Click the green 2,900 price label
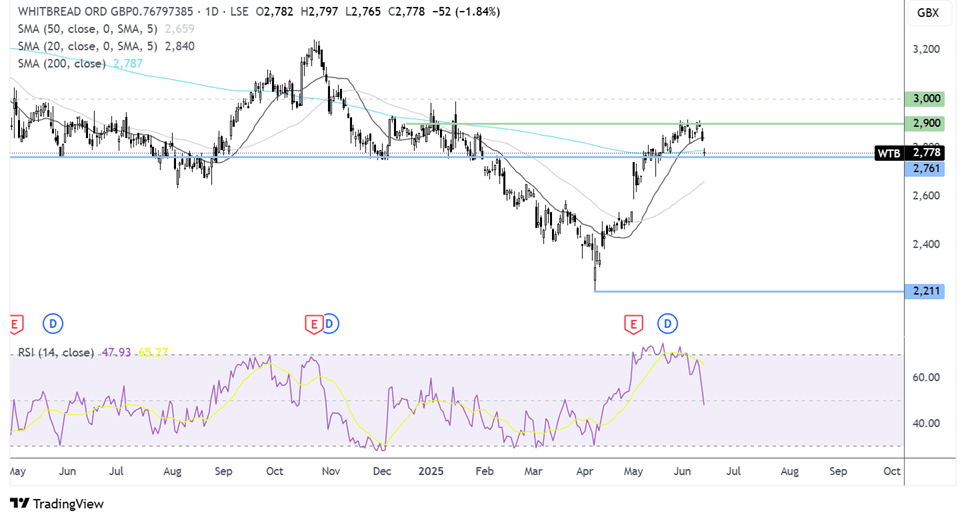The image size is (966, 521). coord(925,123)
